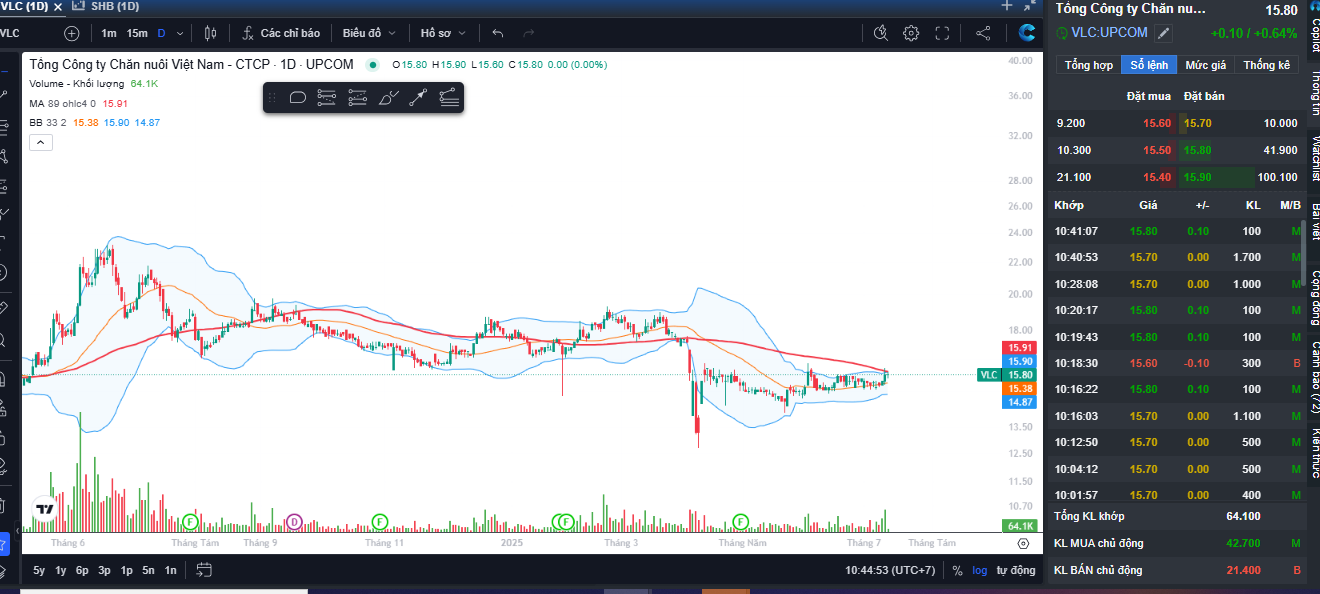Grab the floating drawing toolbar drag handle
This screenshot has height=594, width=1320.
[x=271, y=97]
